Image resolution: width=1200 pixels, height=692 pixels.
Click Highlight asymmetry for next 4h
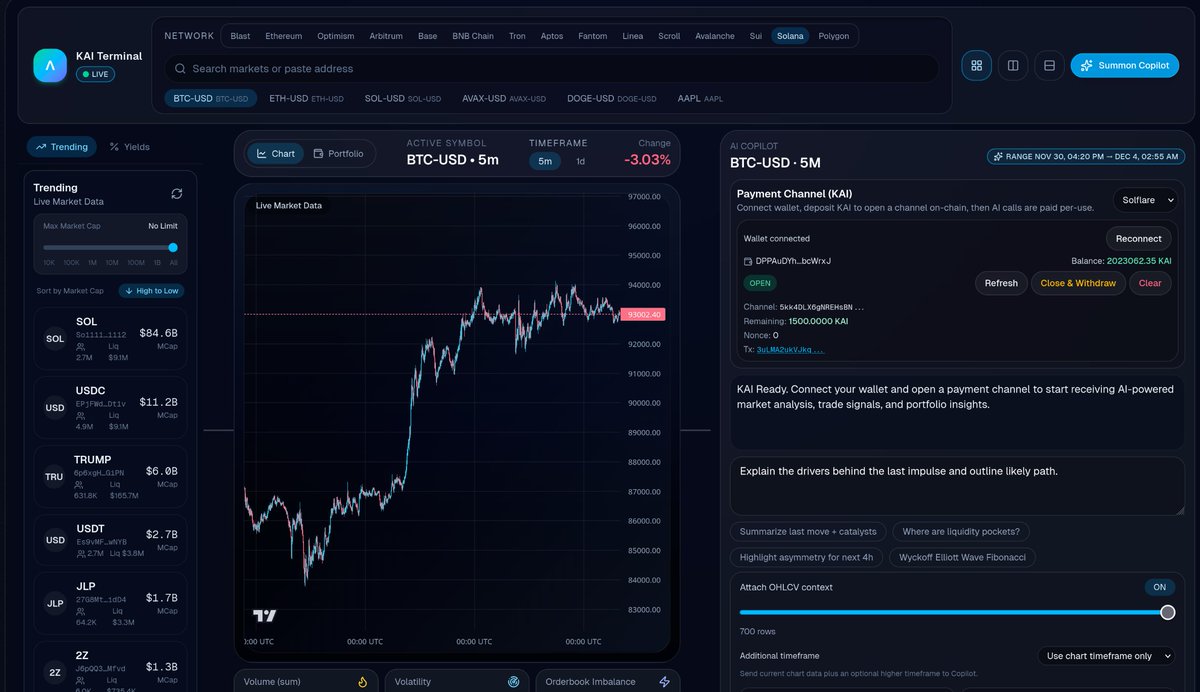pyautogui.click(x=806, y=557)
